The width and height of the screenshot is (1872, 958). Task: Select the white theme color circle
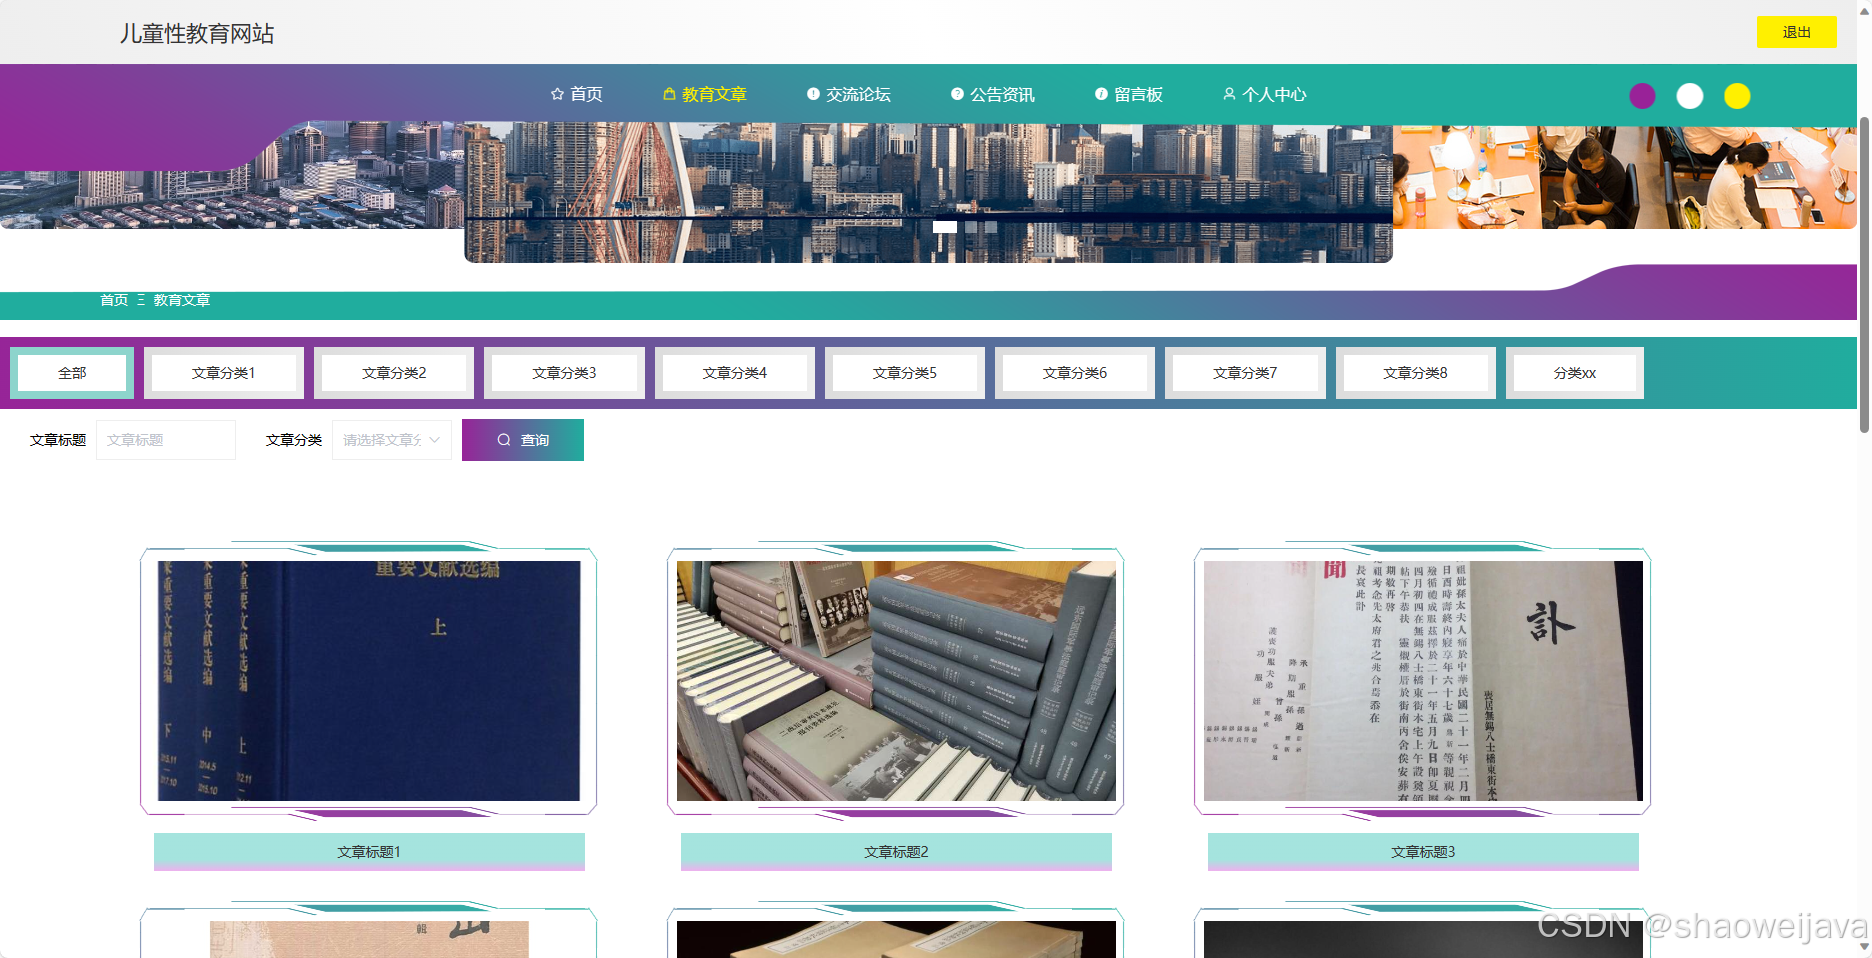click(1690, 96)
